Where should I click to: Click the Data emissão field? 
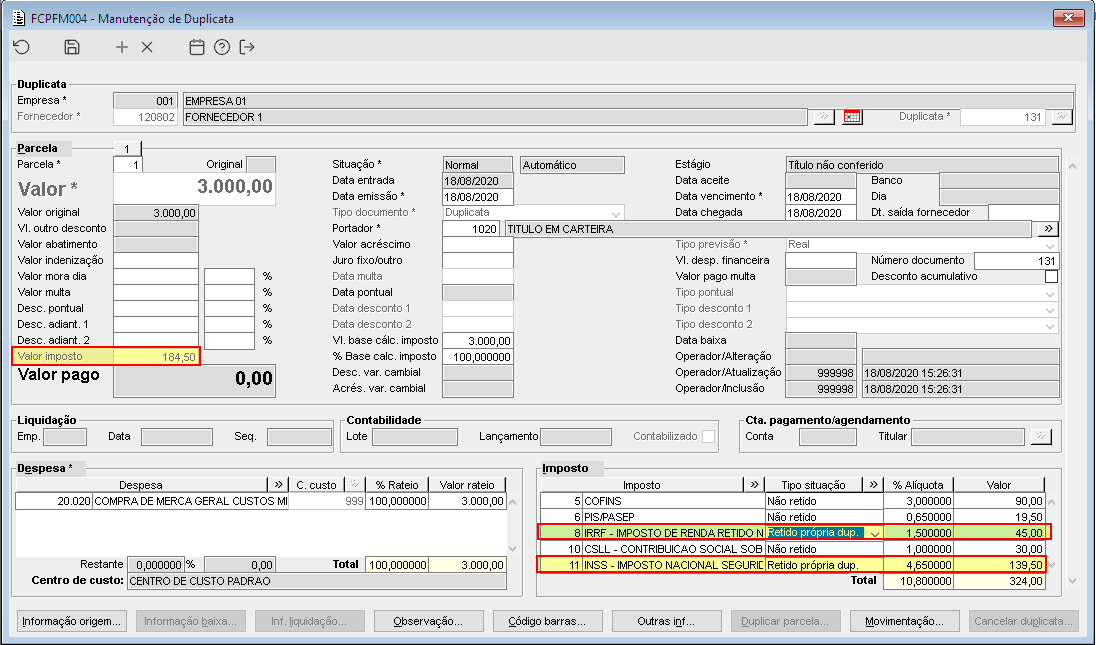point(478,197)
